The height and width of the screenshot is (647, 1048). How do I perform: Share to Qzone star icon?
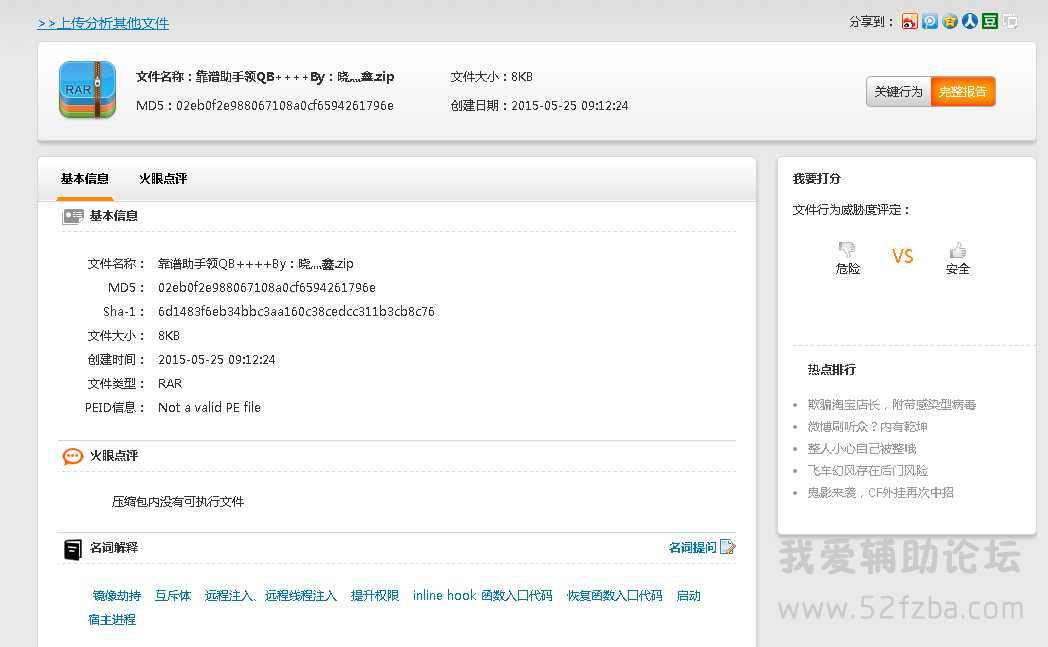point(949,21)
